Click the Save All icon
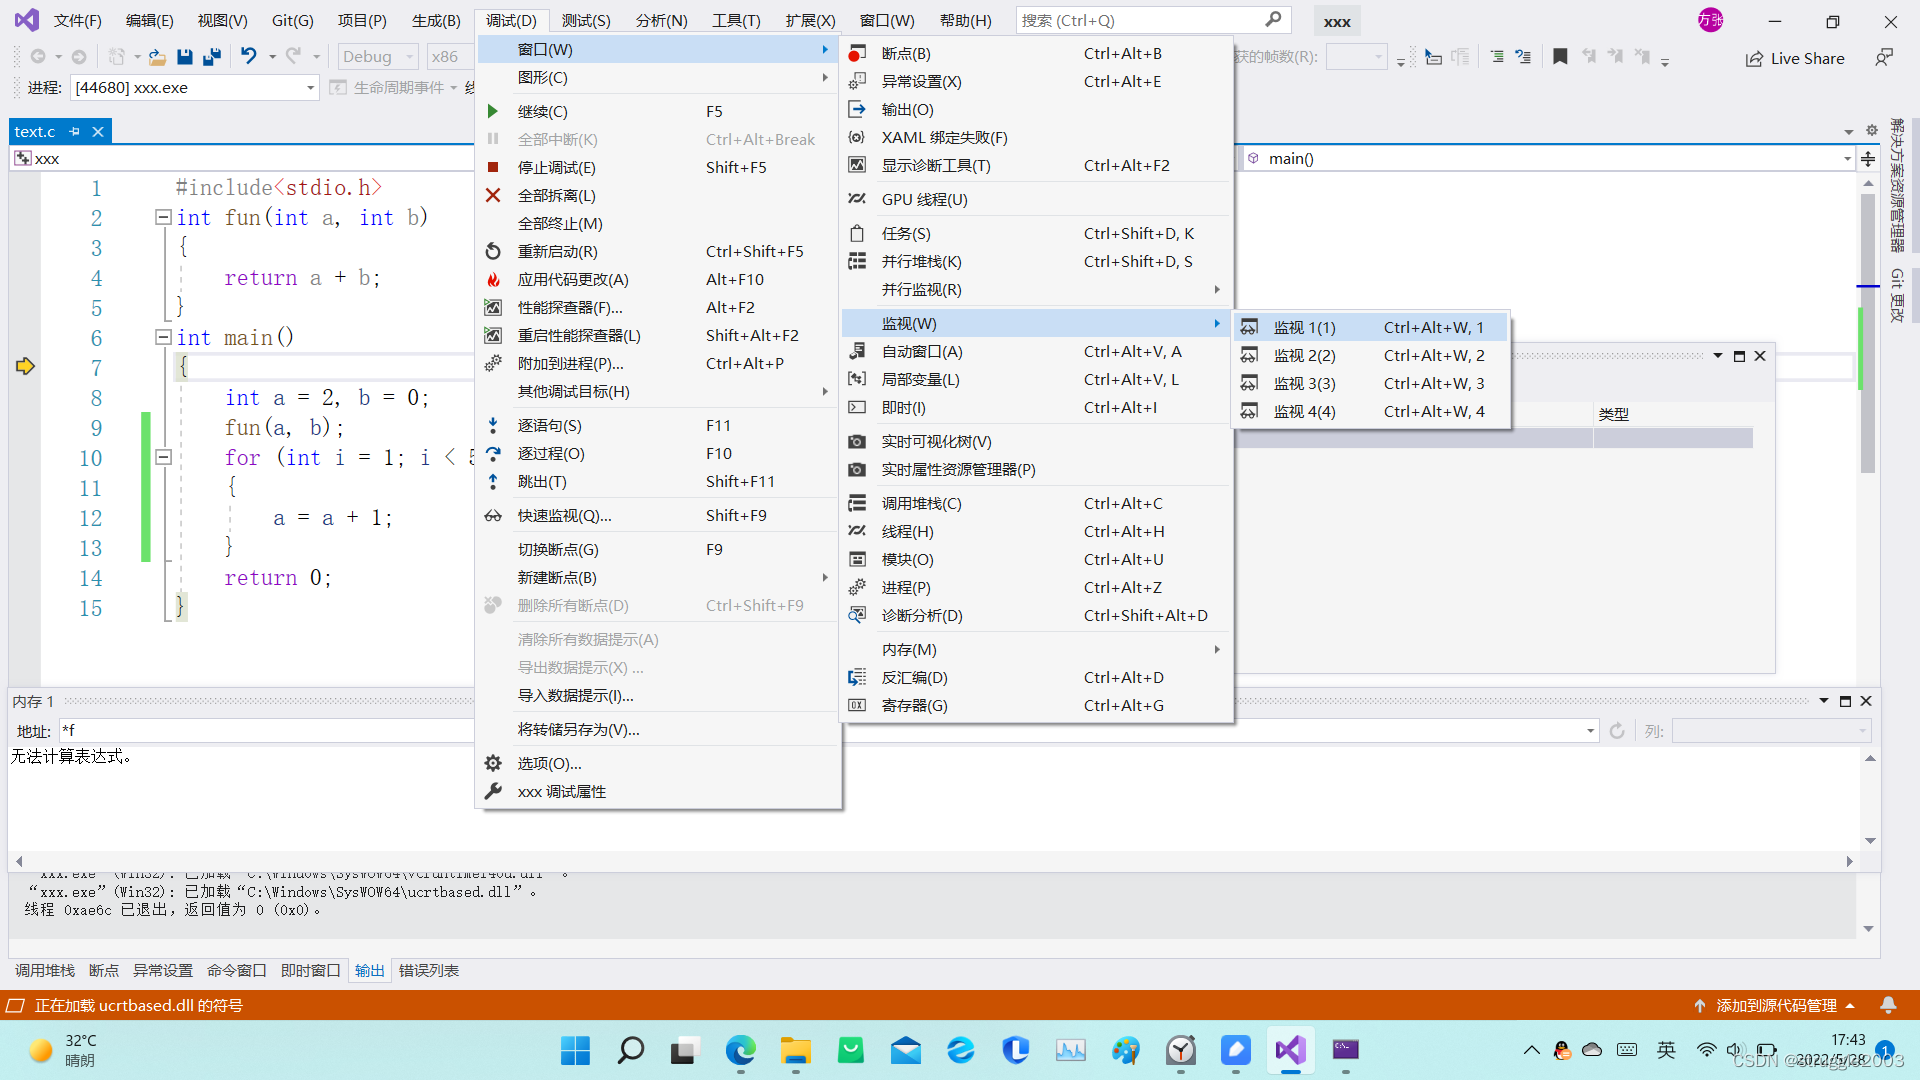This screenshot has width=1920, height=1080. [x=212, y=57]
